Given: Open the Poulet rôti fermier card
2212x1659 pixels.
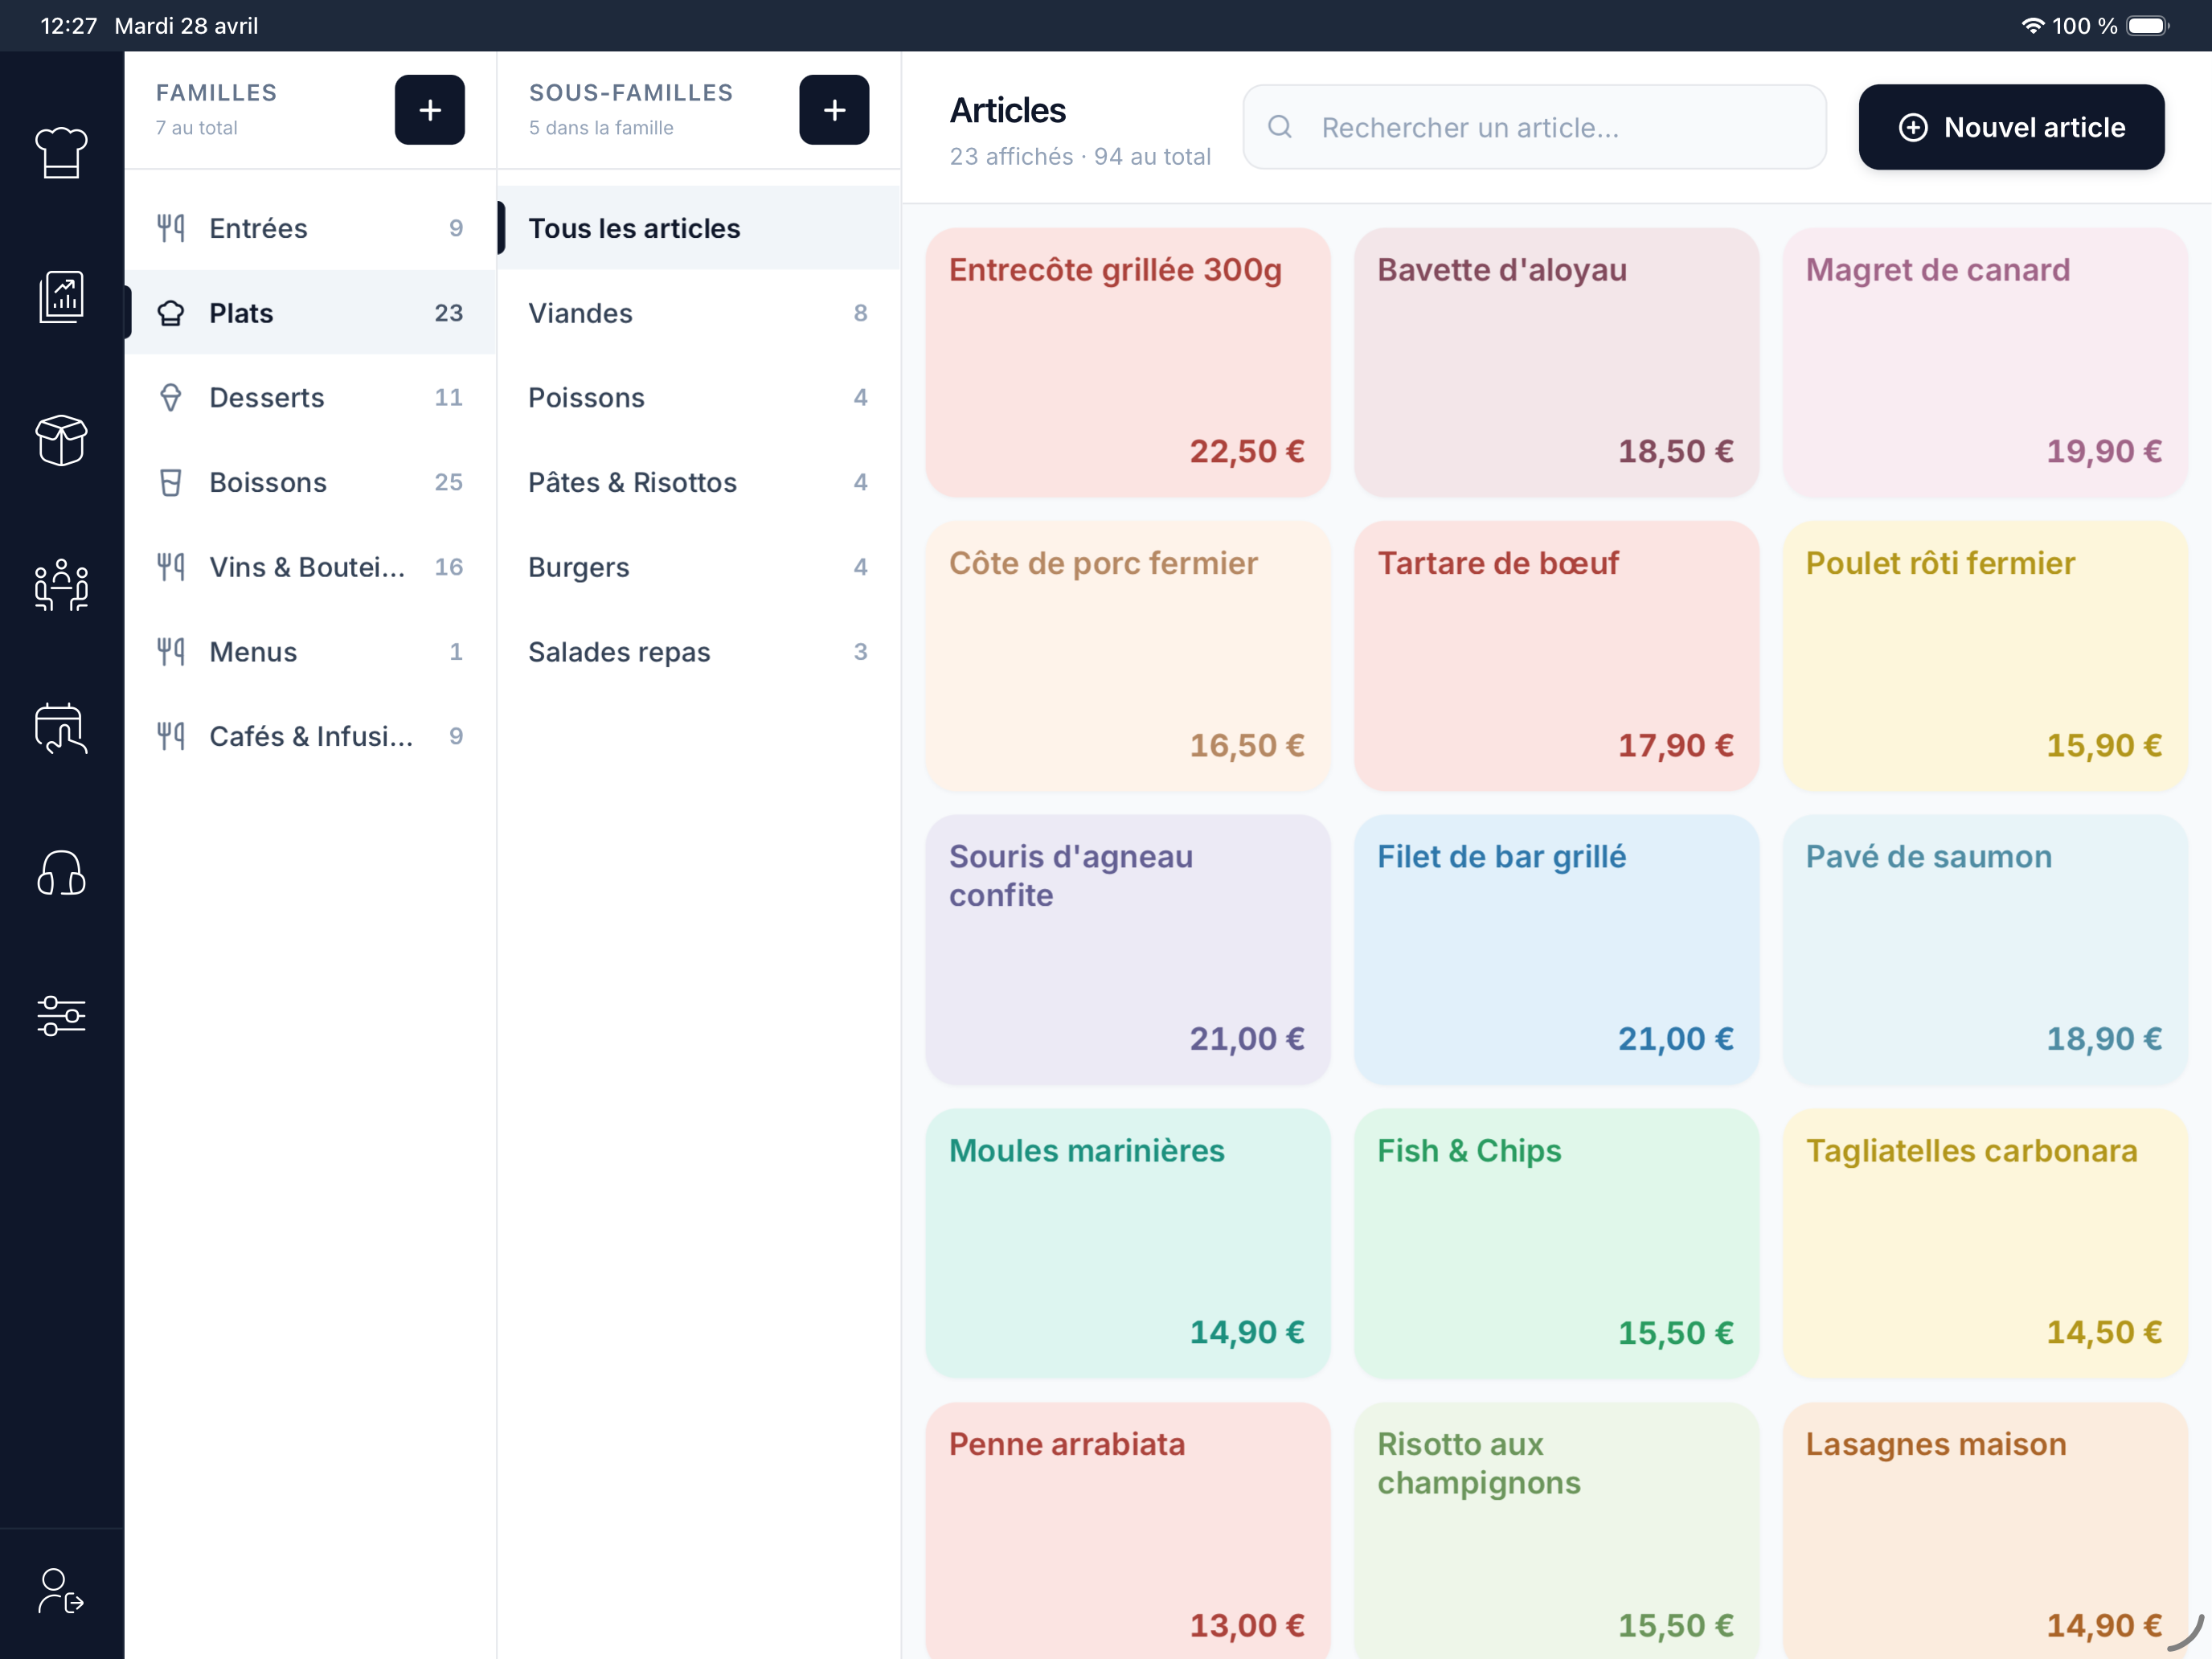Looking at the screenshot, I should click(1985, 656).
